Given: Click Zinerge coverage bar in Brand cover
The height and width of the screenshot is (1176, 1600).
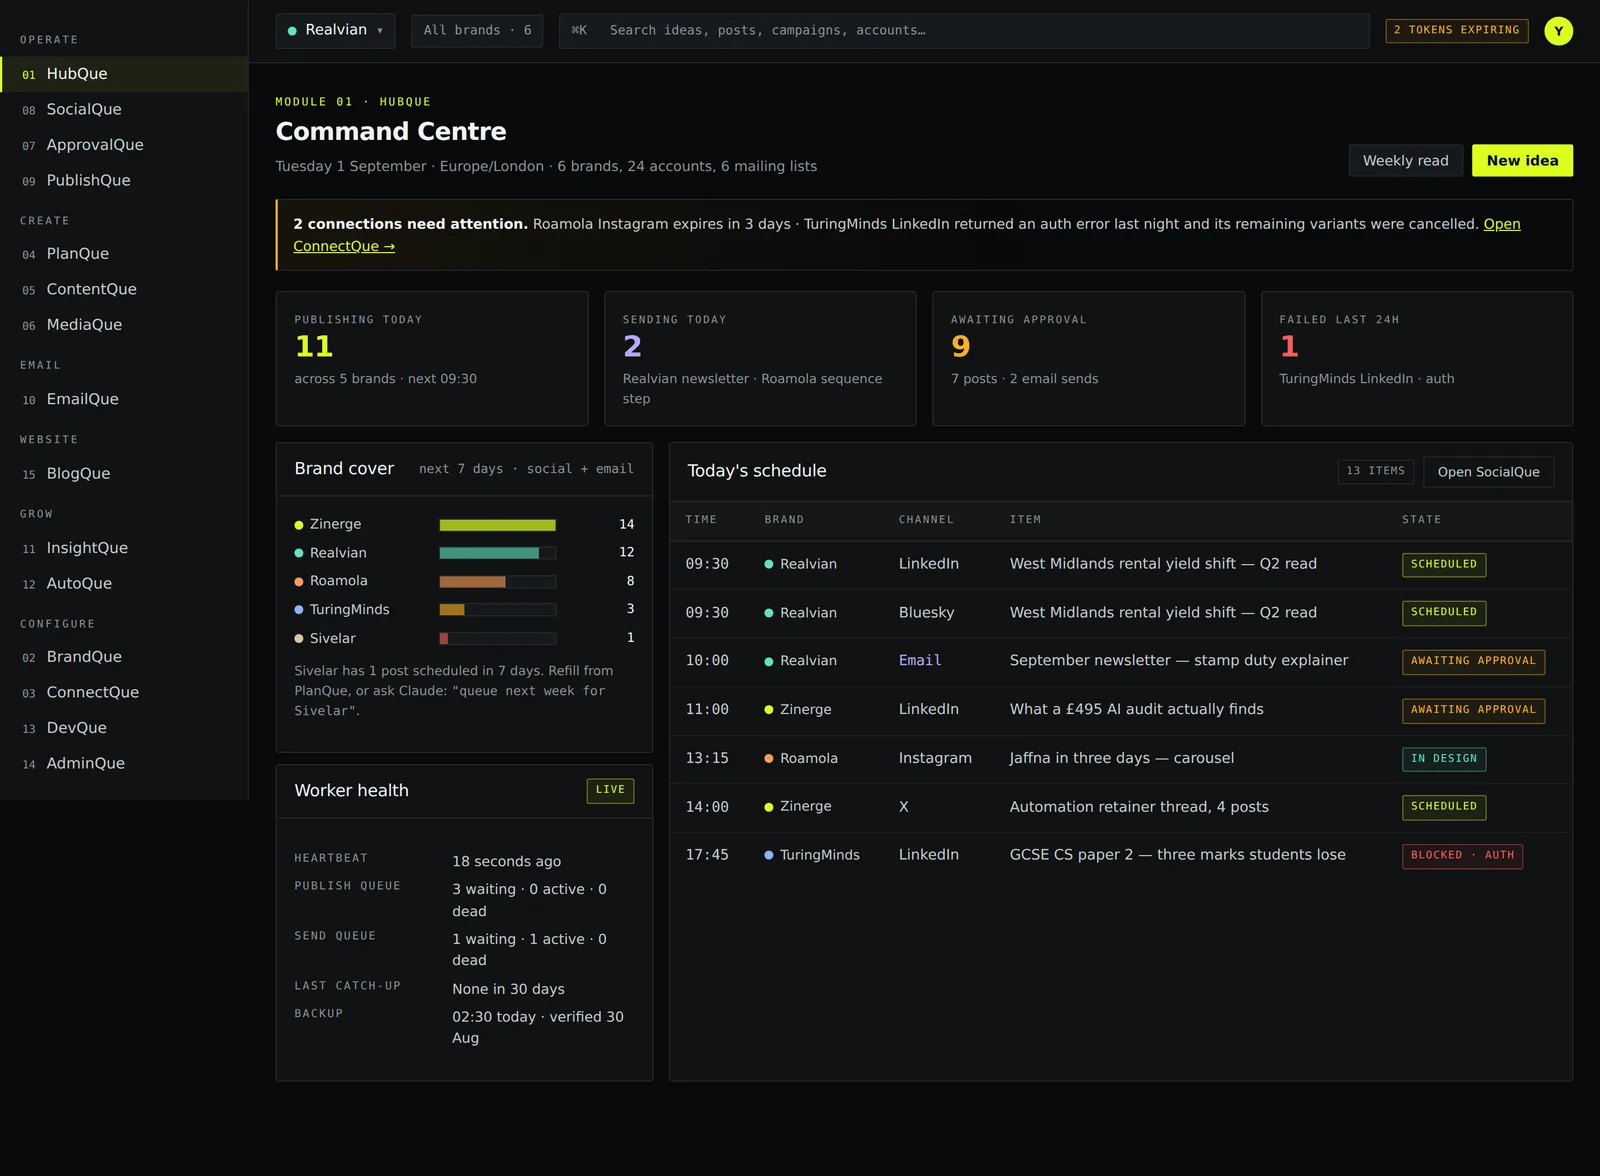Looking at the screenshot, I should (498, 525).
